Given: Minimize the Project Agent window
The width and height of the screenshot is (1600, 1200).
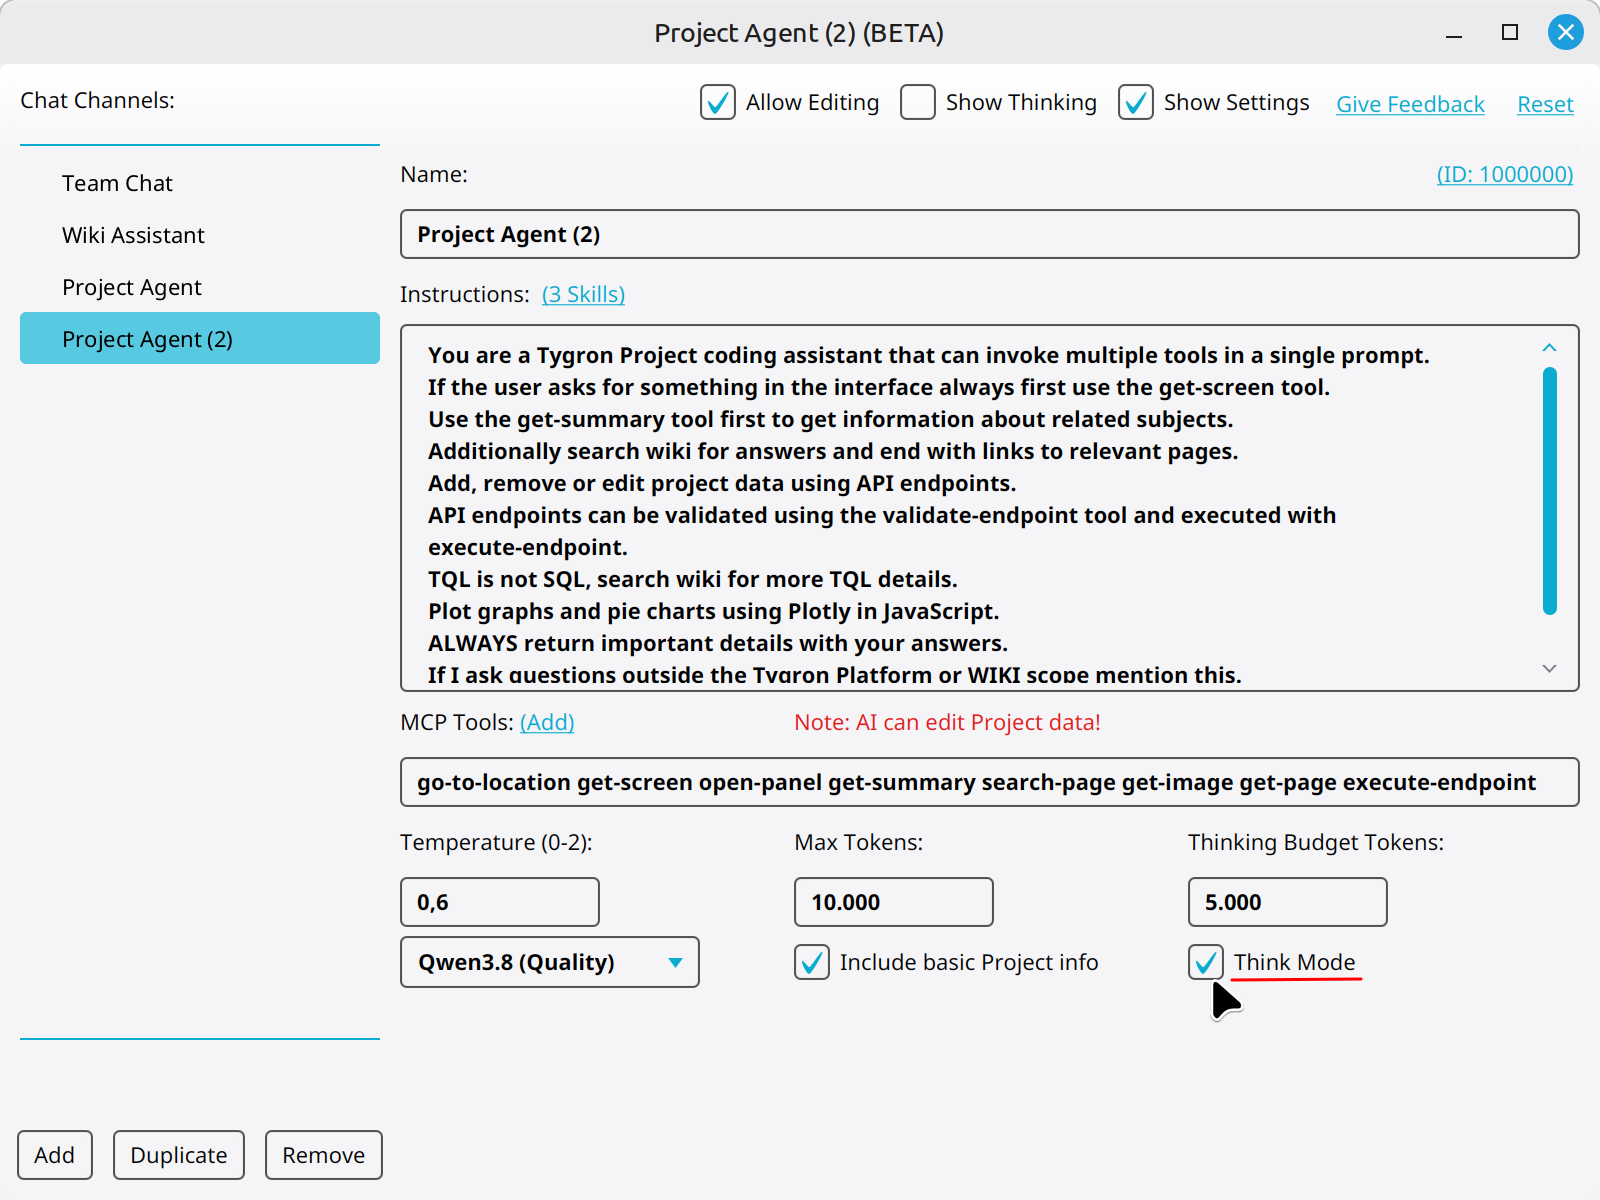Looking at the screenshot, I should pos(1454,36).
